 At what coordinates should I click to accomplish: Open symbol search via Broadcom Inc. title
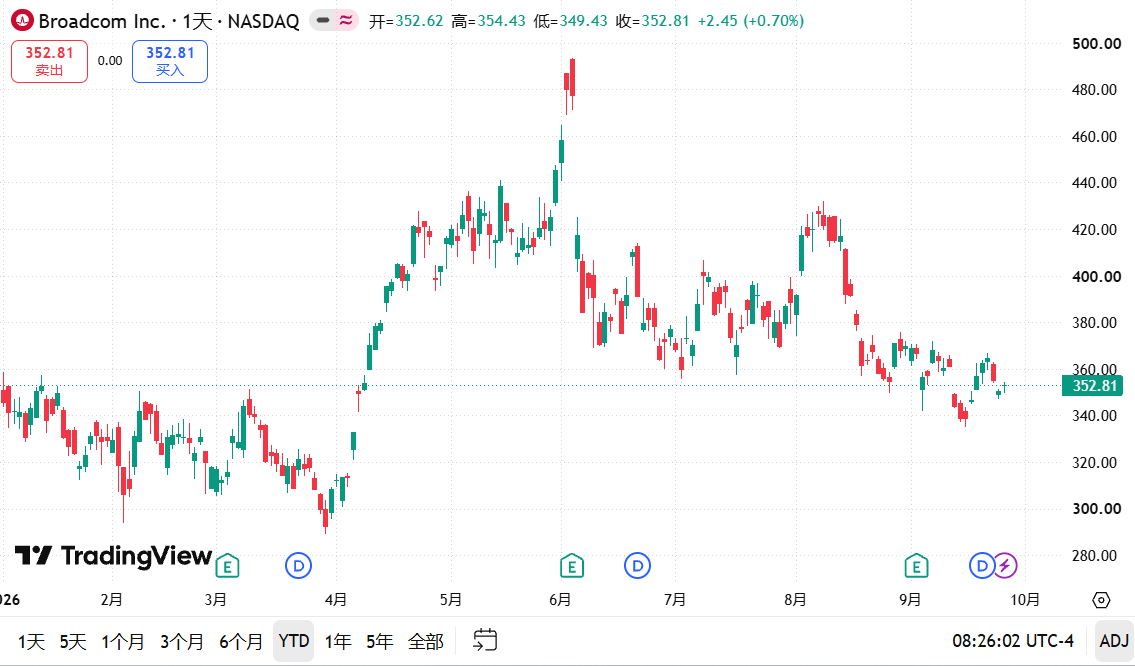(x=102, y=21)
